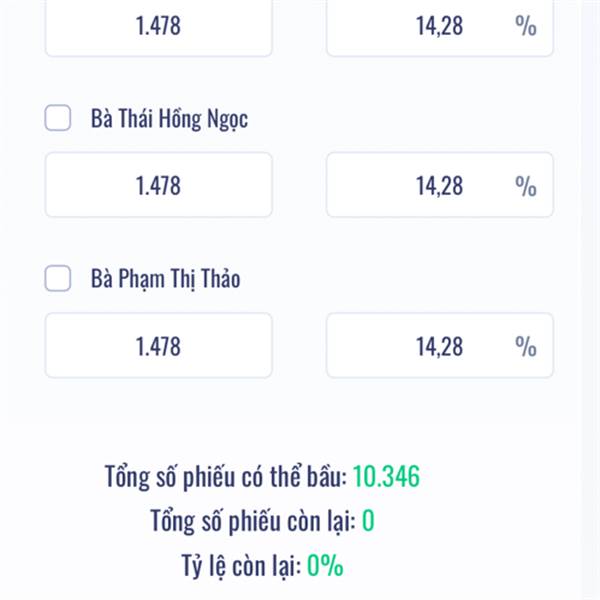
Task: Tick the Bà Thái Hồng Ngọc checkbox
Action: click(58, 119)
